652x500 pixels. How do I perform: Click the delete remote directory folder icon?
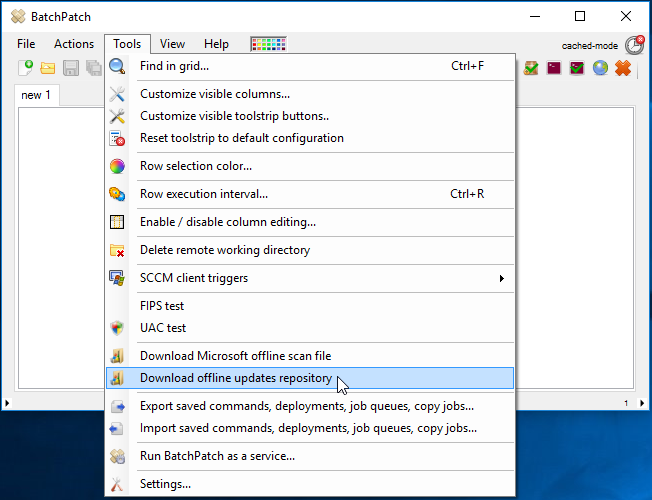[117, 250]
